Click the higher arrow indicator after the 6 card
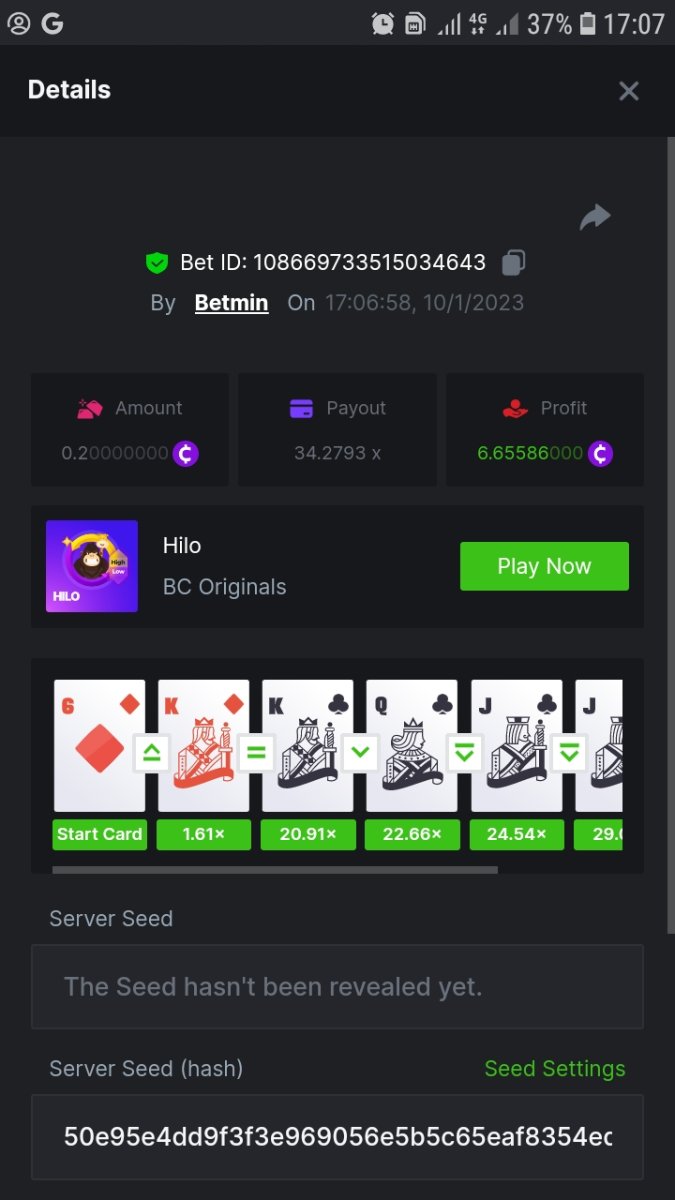675x1200 pixels. pyautogui.click(x=151, y=753)
